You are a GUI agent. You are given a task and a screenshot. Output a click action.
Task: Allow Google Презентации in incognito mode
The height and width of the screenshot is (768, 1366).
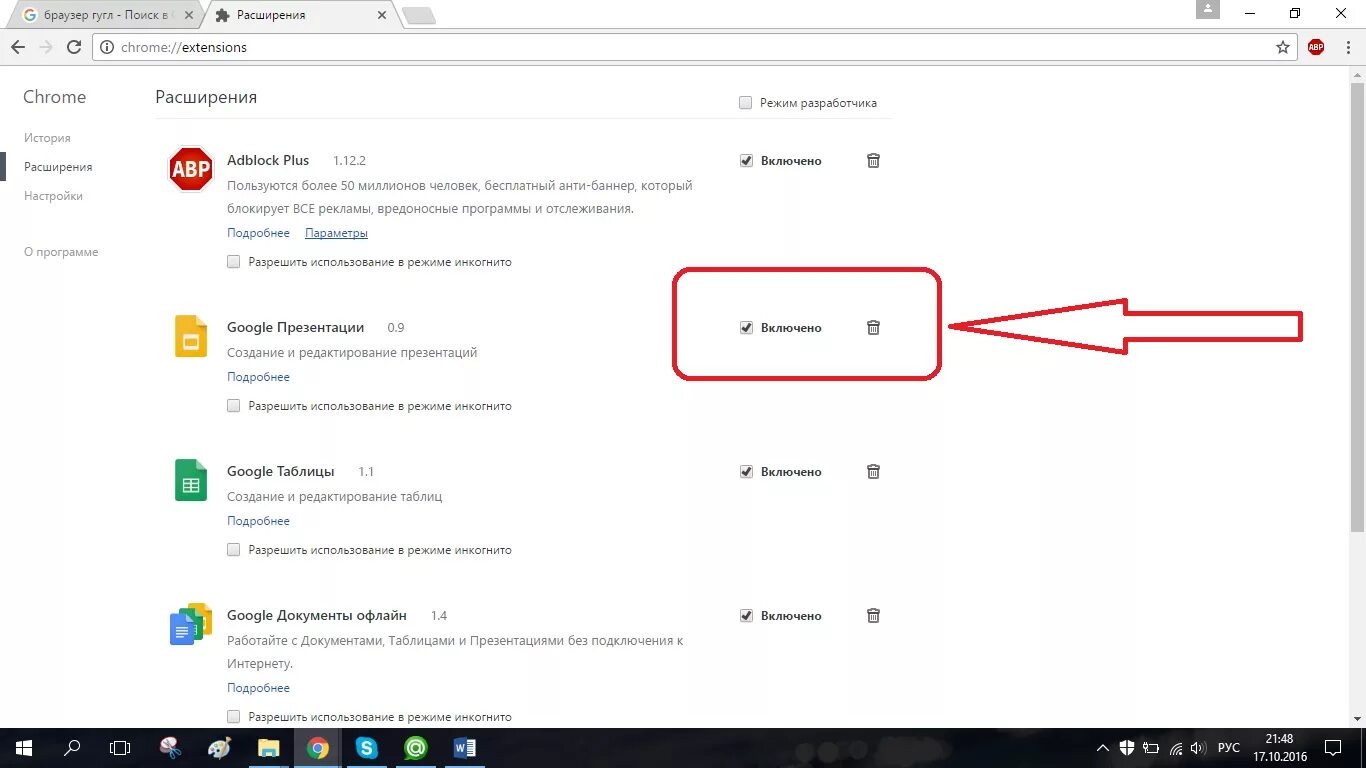click(234, 406)
